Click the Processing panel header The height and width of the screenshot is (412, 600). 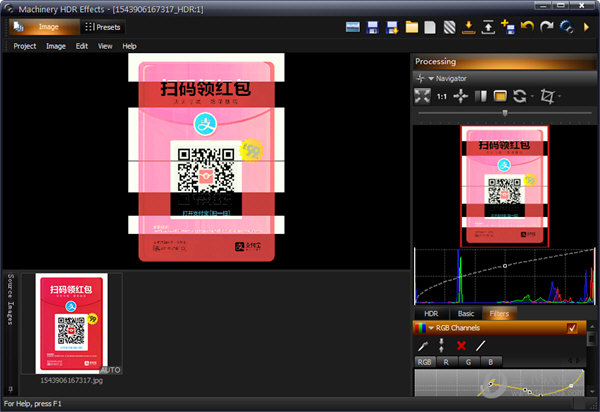[x=505, y=62]
